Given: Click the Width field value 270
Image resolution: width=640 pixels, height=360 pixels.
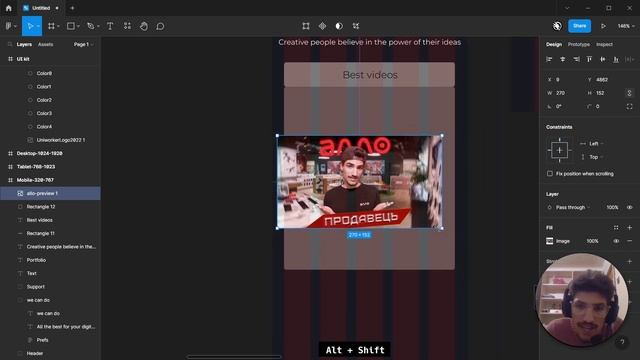Looking at the screenshot, I should (560, 93).
